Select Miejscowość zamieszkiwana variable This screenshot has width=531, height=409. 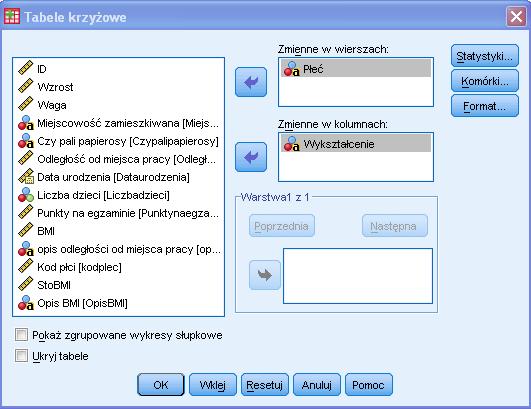point(119,123)
